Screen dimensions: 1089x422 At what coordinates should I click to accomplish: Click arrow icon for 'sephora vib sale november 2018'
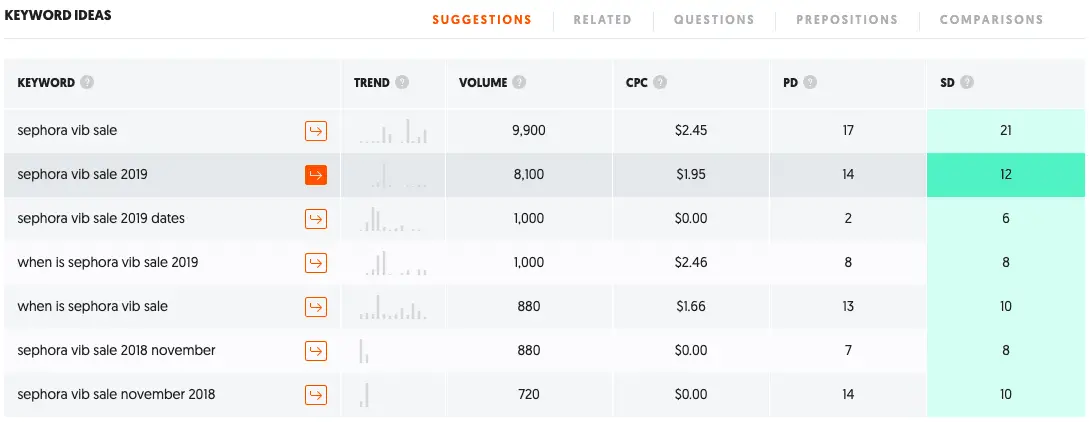click(x=316, y=395)
